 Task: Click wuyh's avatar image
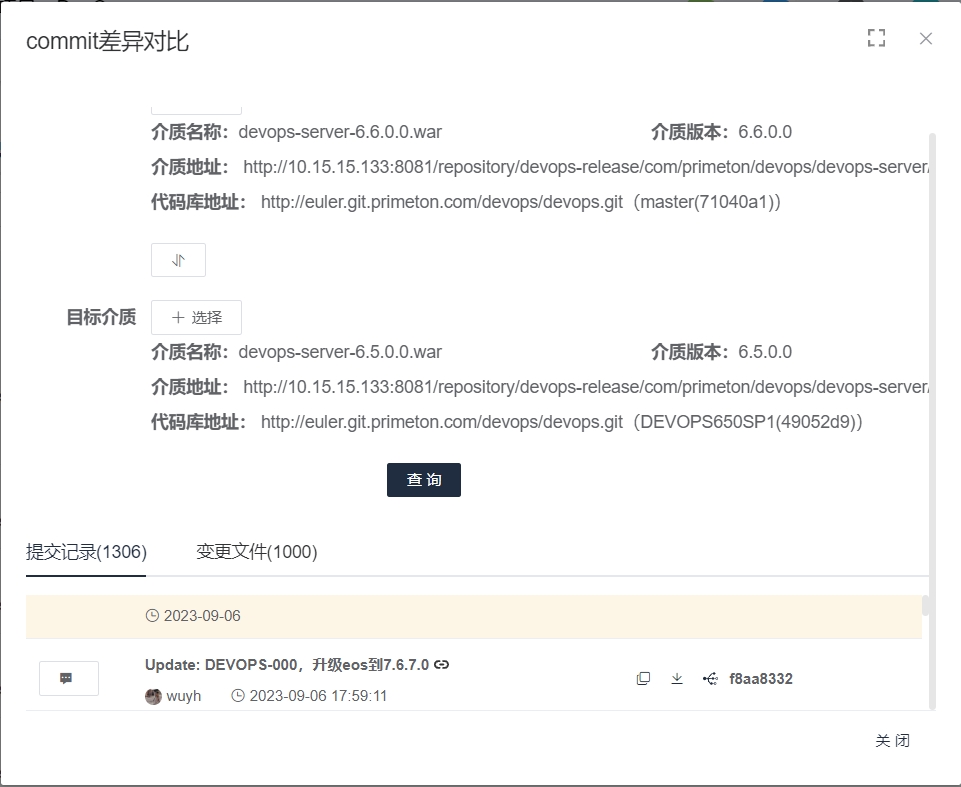pyautogui.click(x=153, y=696)
